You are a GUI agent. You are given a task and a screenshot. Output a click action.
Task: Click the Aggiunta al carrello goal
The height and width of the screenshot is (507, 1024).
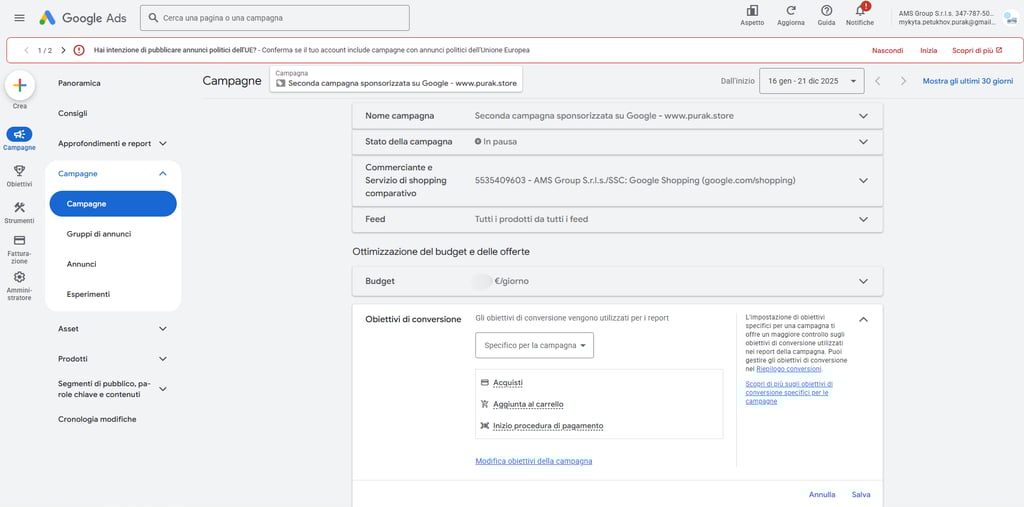(528, 404)
